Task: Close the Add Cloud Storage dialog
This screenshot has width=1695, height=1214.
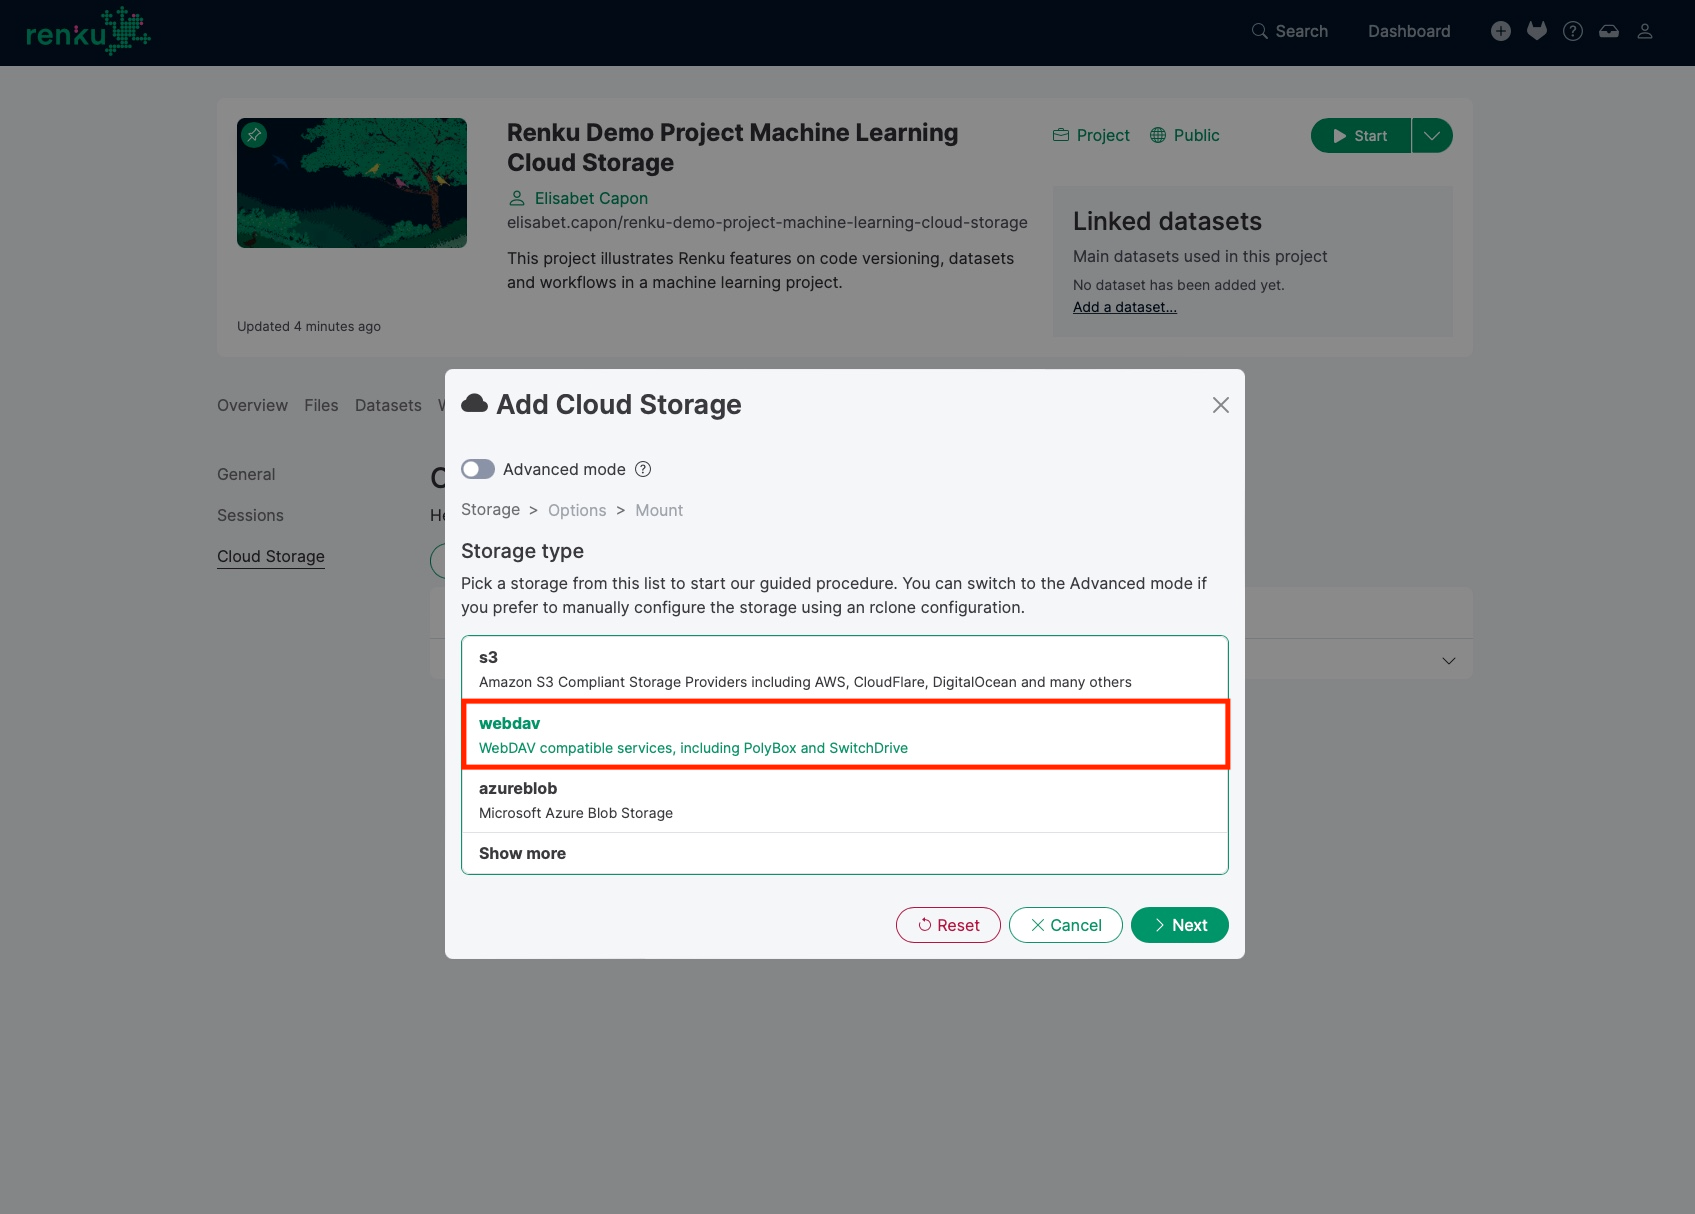Action: tap(1220, 405)
